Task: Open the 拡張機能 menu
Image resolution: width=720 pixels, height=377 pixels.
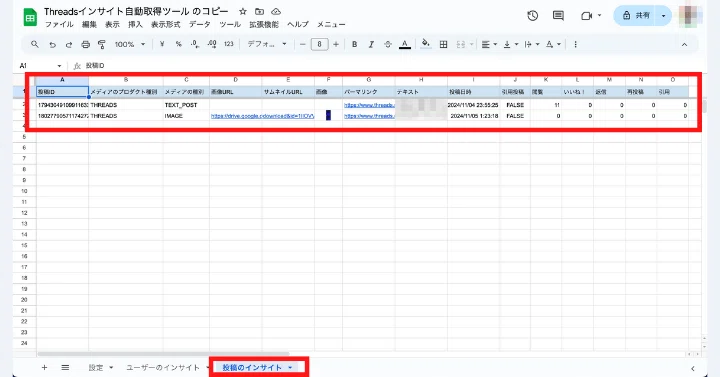Action: click(x=264, y=25)
